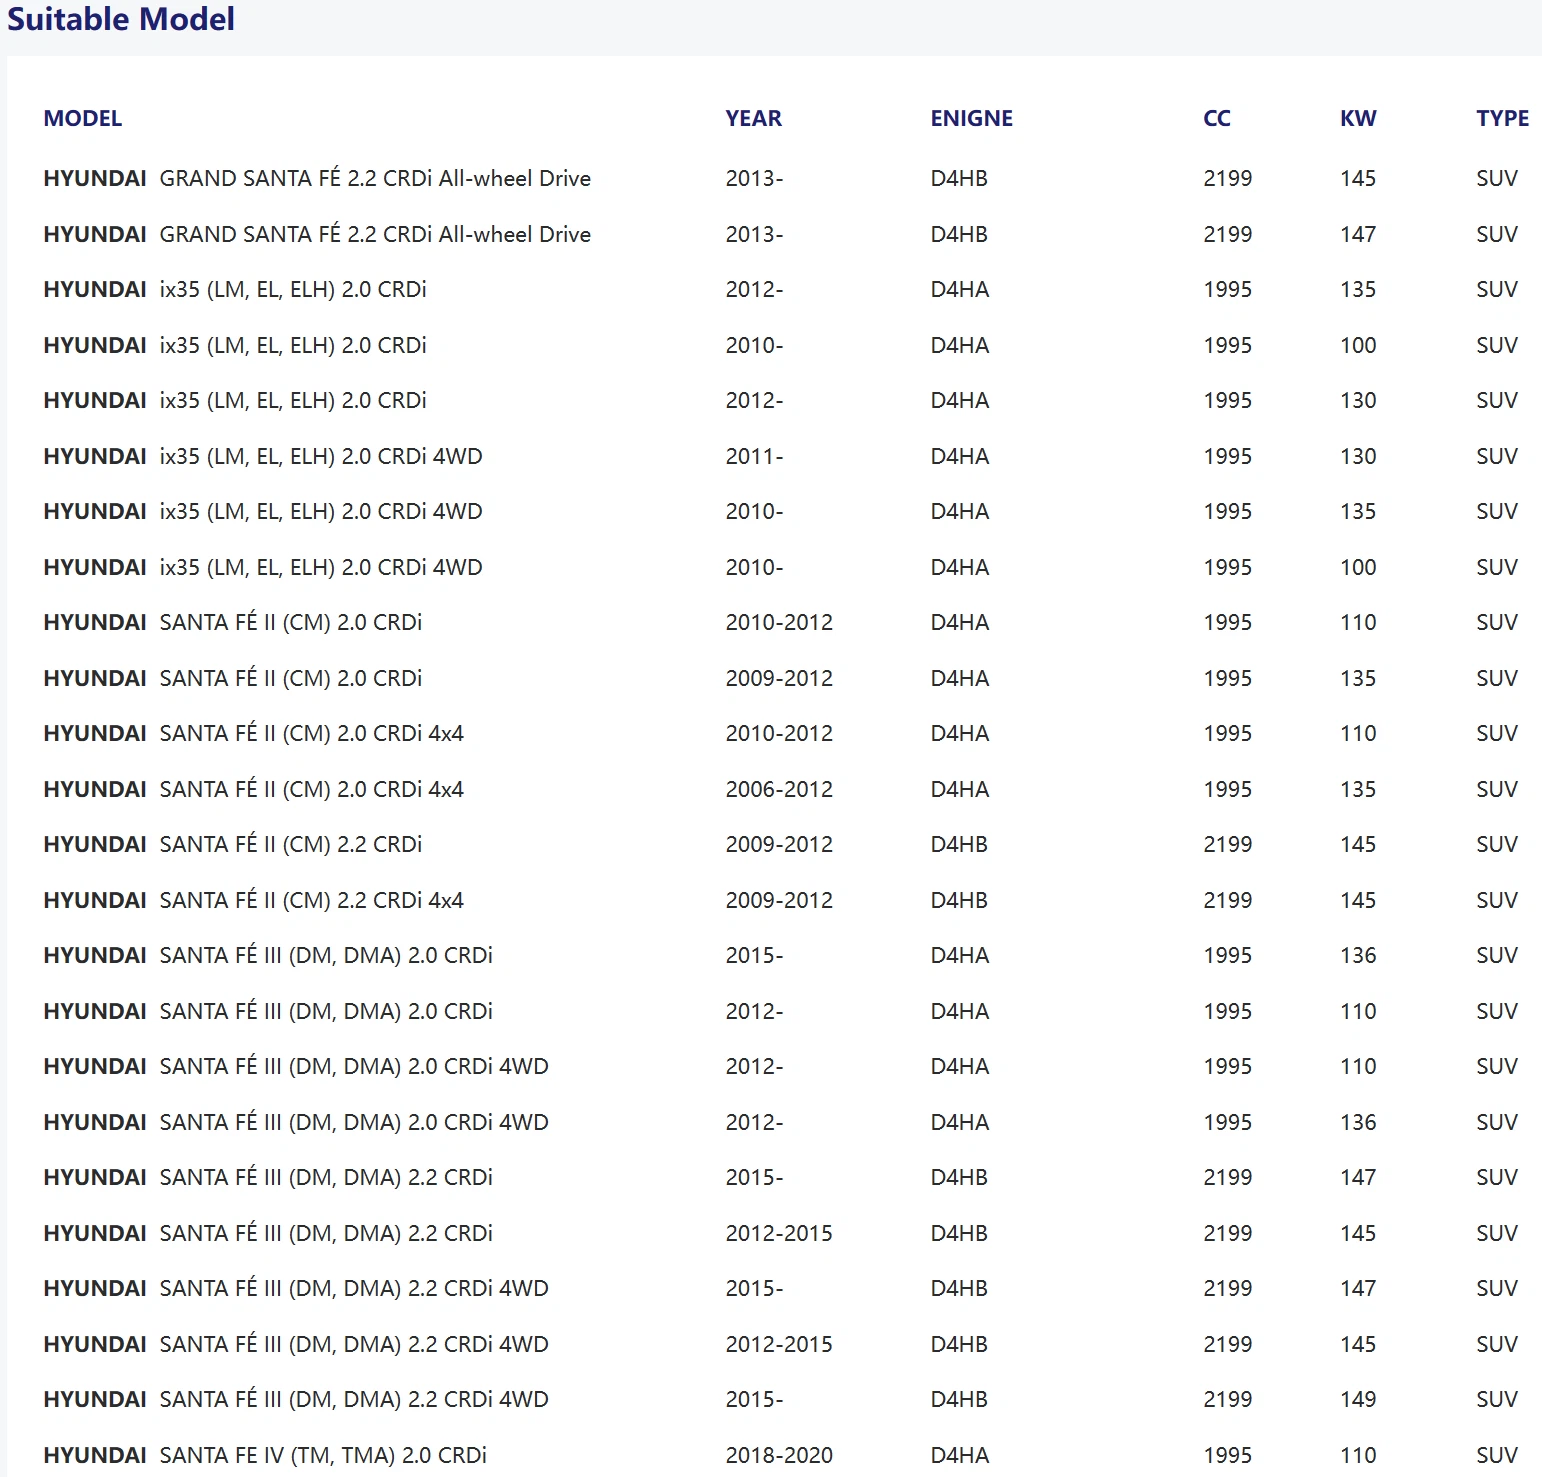Click the D4HB engine cell in the 149 kW row
This screenshot has width=1542, height=1477.
959,1399
